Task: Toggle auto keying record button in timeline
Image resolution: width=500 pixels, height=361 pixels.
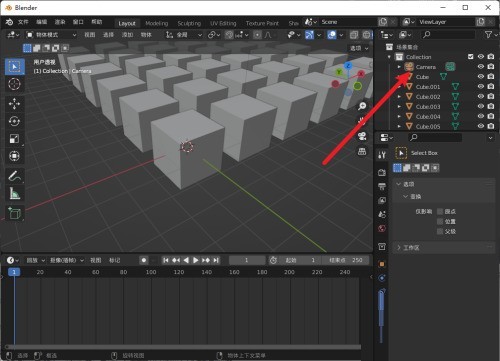Action: (144, 260)
